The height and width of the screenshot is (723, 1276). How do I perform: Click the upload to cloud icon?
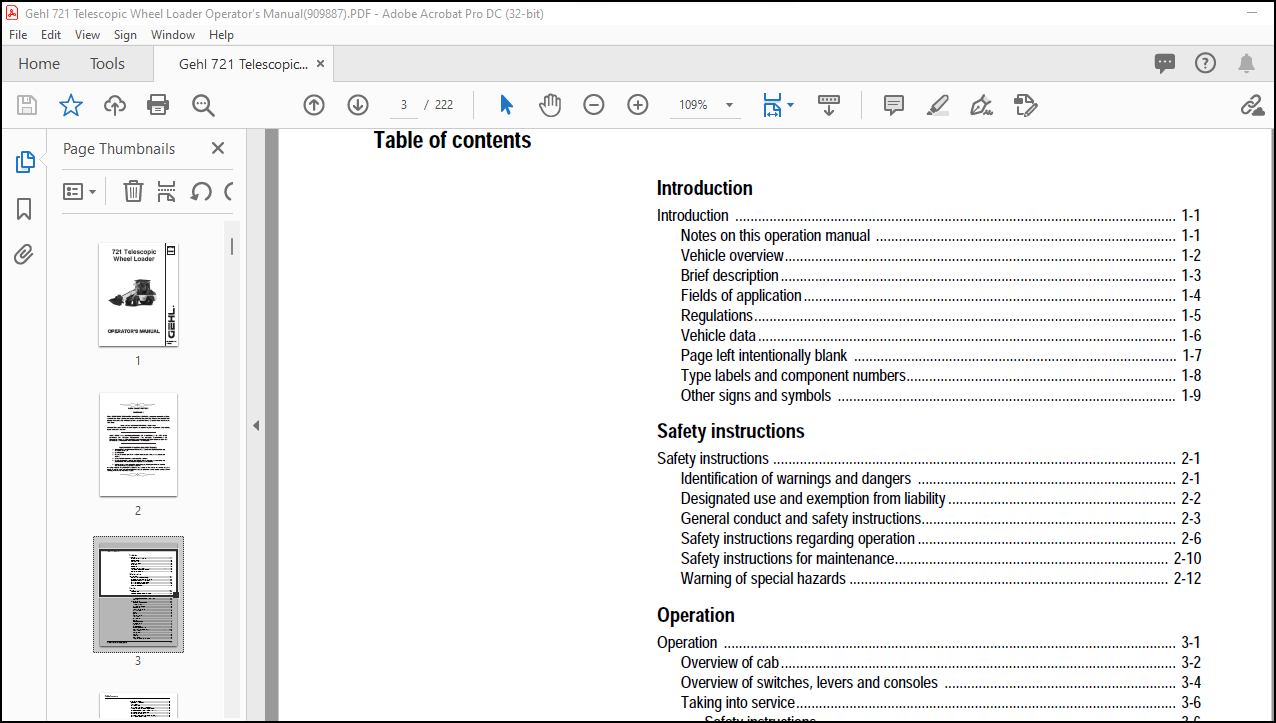click(115, 105)
